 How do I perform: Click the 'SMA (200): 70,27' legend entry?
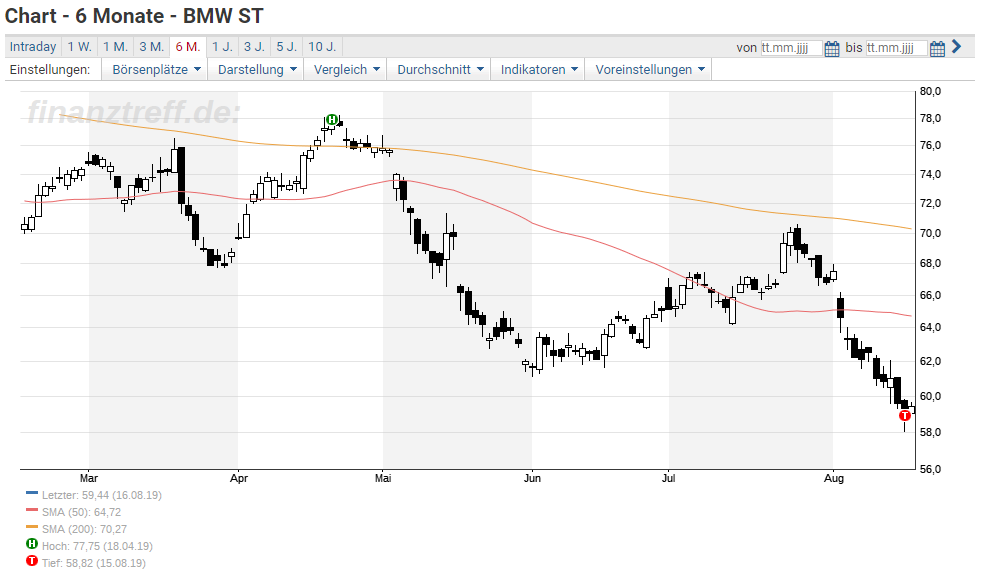click(84, 529)
